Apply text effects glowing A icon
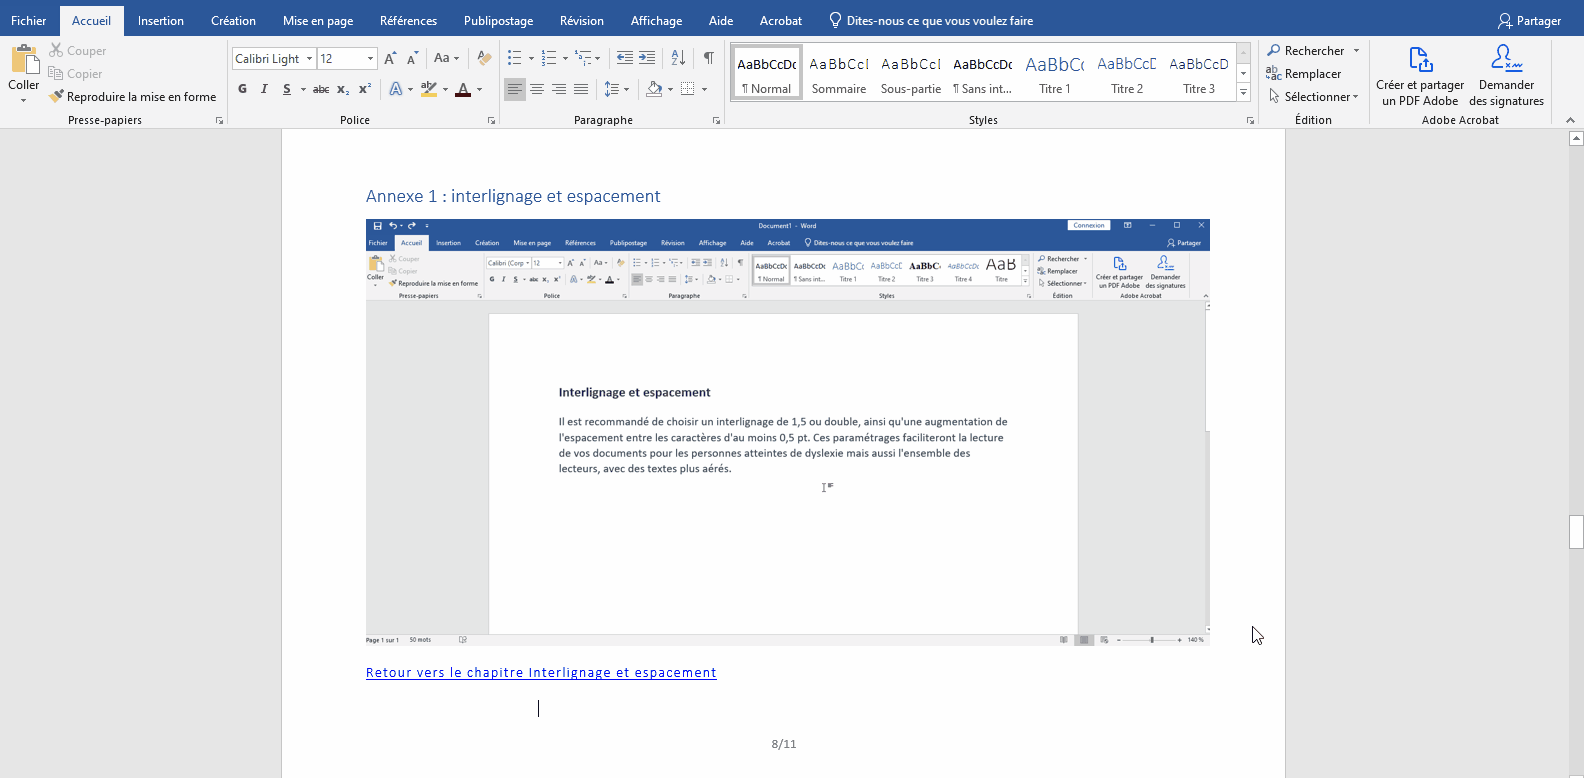This screenshot has width=1584, height=778. pyautogui.click(x=396, y=89)
